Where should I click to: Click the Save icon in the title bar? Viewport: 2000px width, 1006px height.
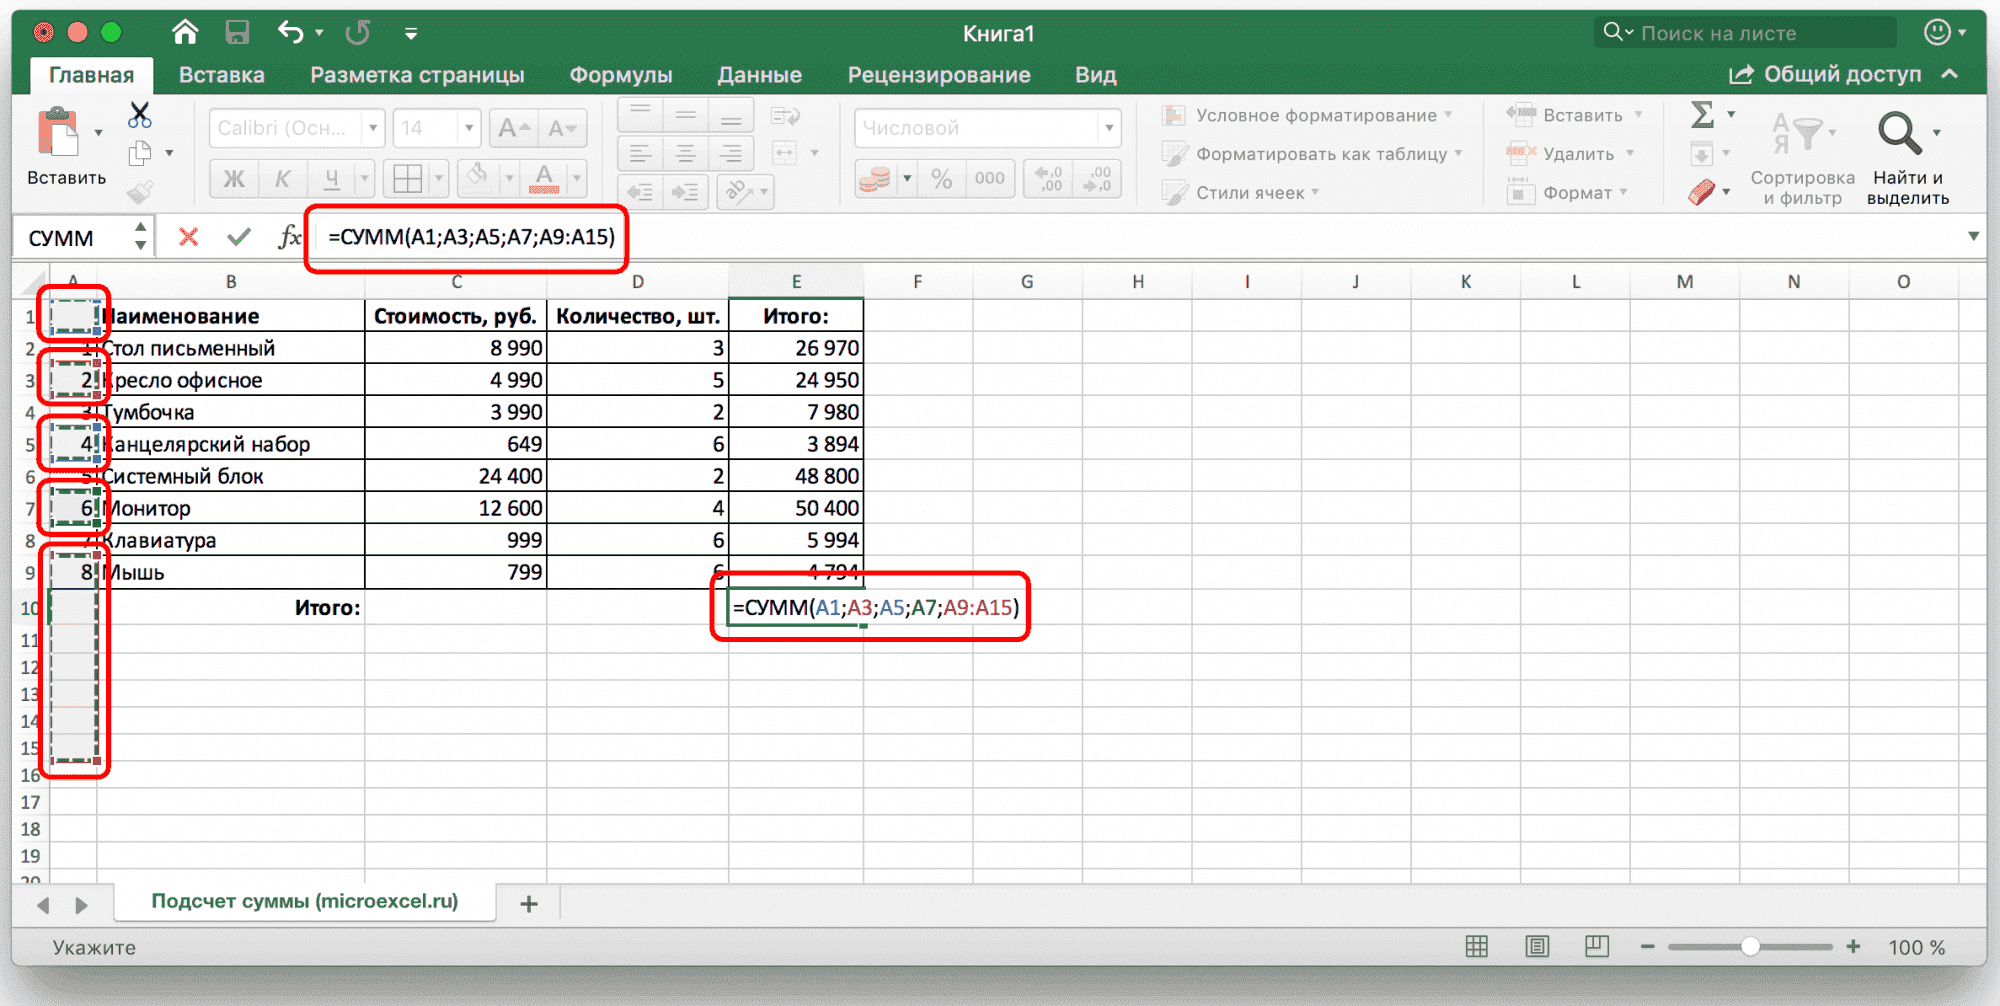(x=237, y=33)
